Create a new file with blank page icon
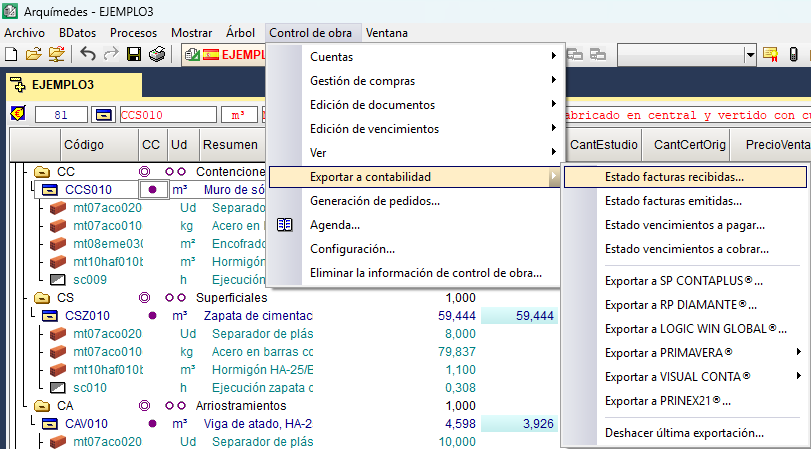The height and width of the screenshot is (449, 811). 11,54
